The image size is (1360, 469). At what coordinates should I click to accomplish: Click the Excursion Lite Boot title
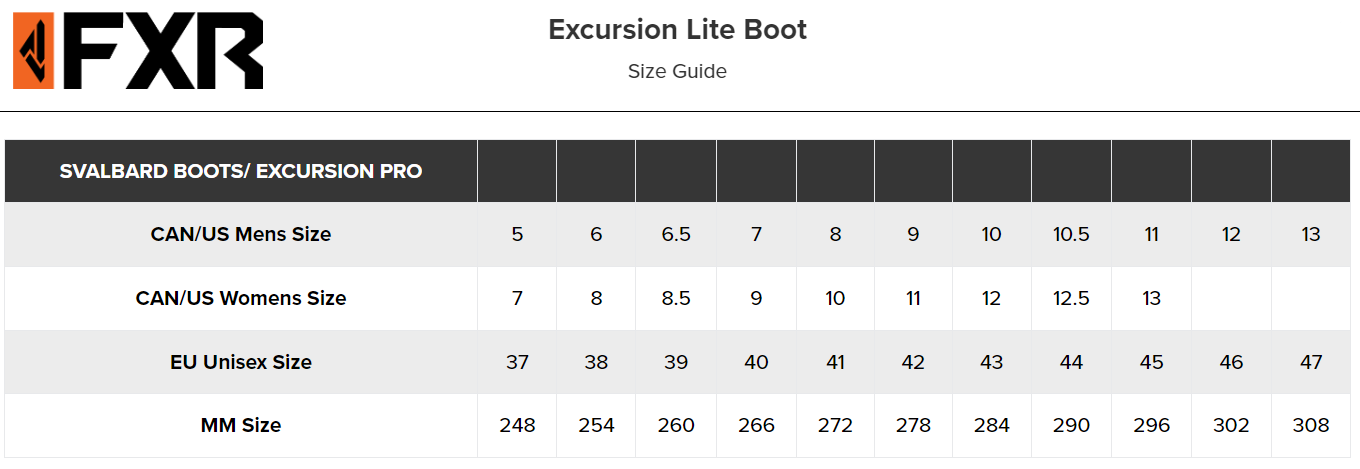pos(677,30)
